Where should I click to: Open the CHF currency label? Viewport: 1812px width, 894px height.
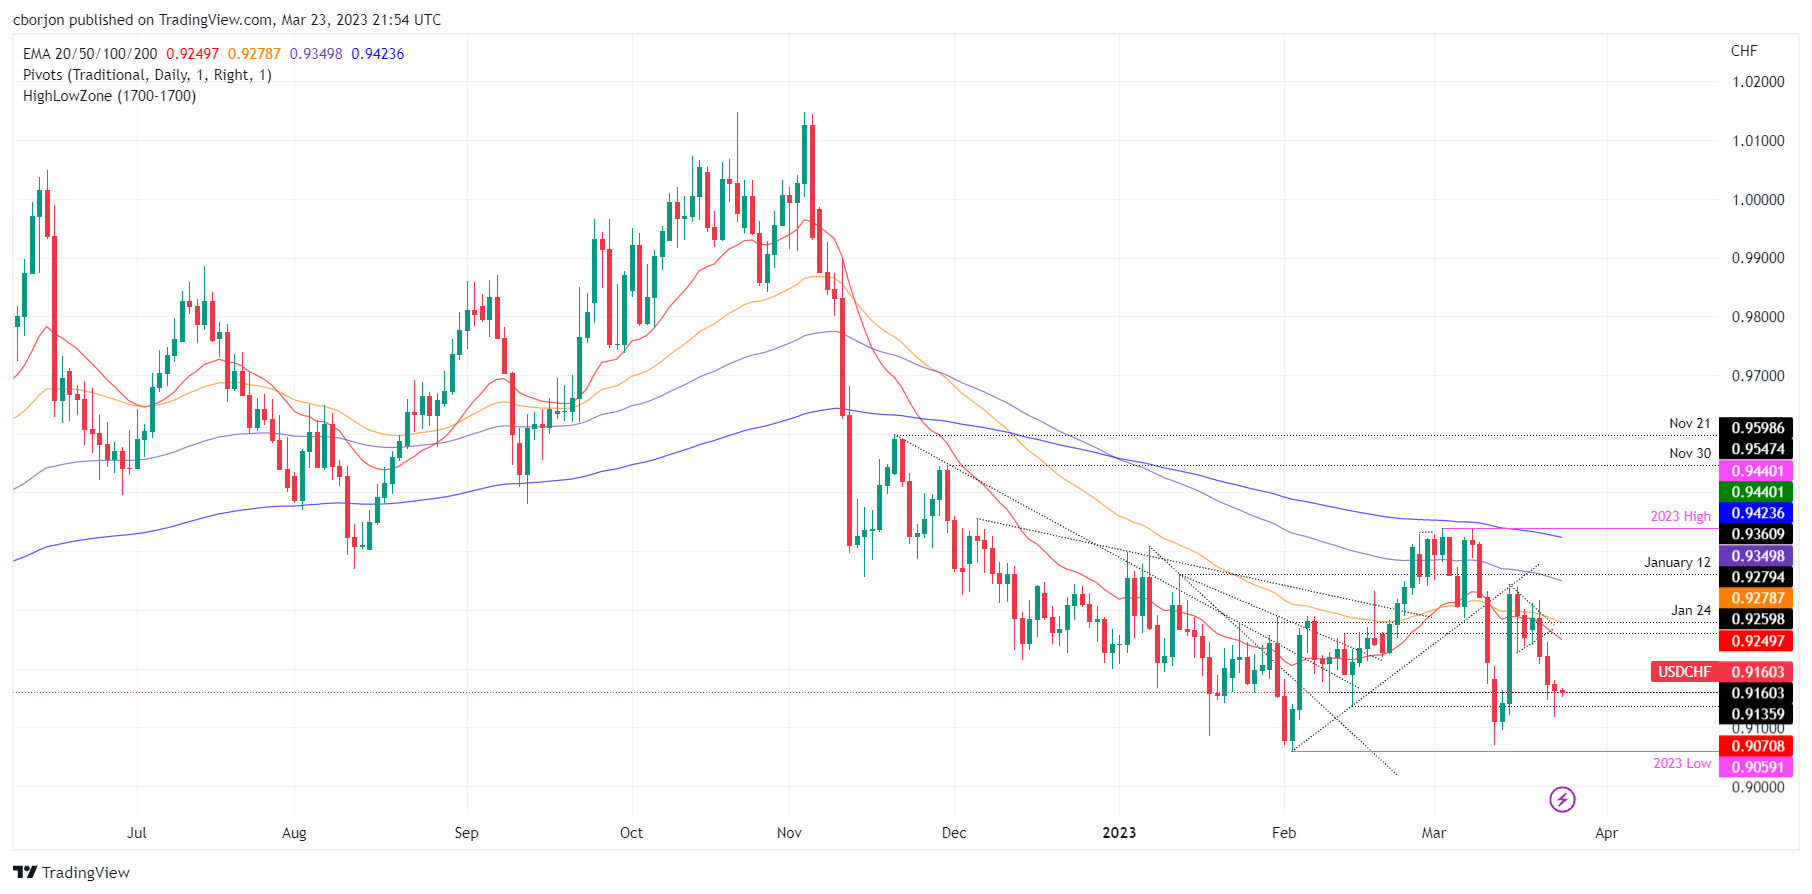pos(1743,51)
